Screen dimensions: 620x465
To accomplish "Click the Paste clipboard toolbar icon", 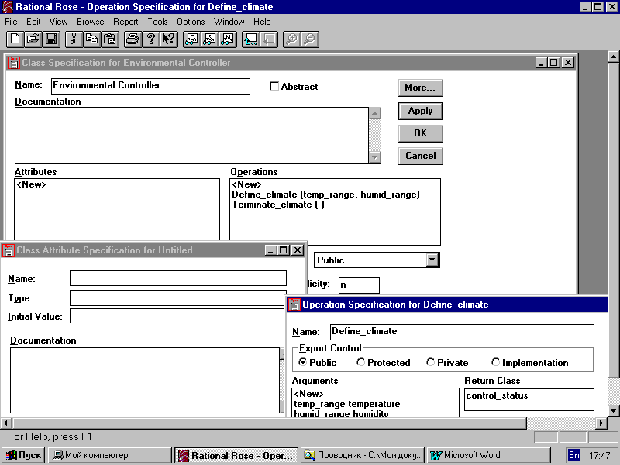I will [109, 39].
